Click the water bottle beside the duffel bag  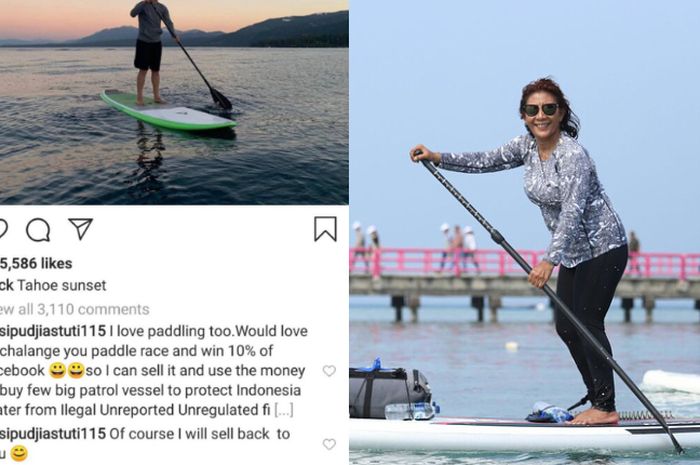[x=412, y=411]
